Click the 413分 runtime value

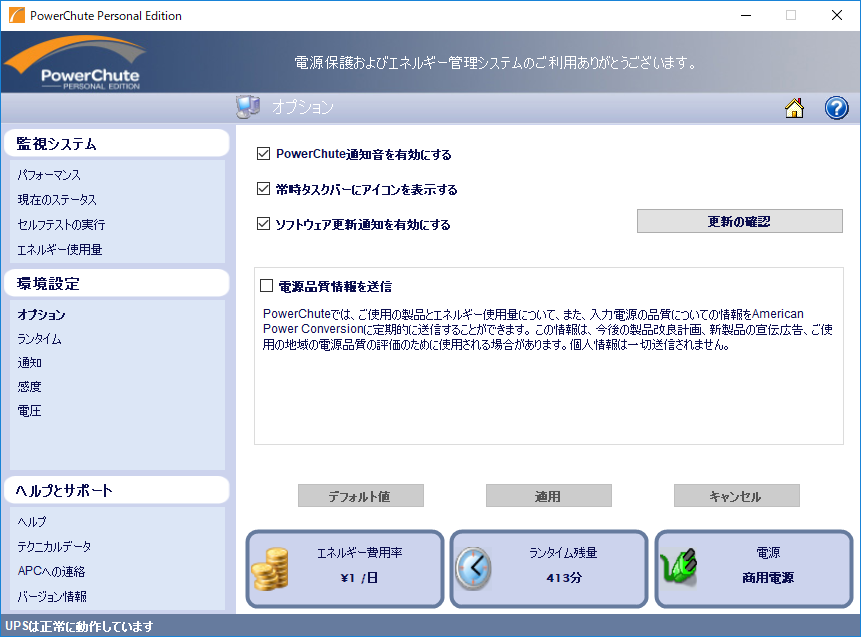click(564, 578)
